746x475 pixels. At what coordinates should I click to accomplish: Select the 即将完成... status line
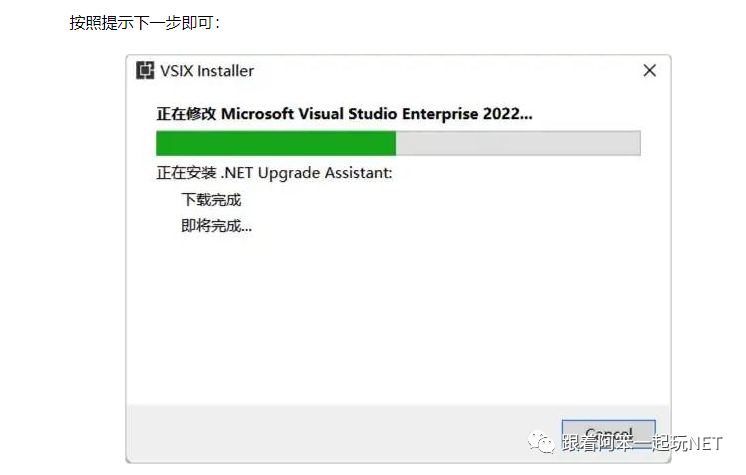pos(216,226)
